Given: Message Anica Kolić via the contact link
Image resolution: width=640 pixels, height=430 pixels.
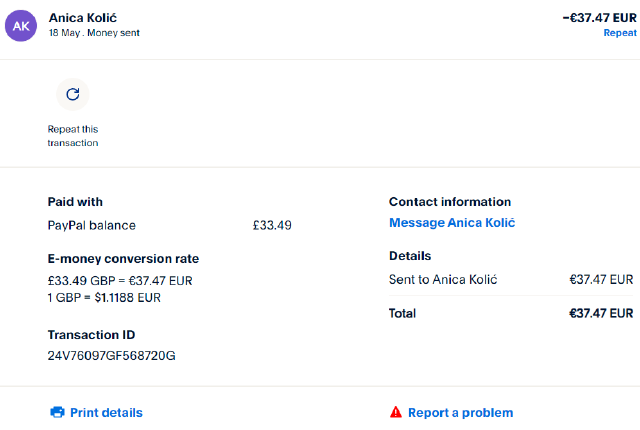Looking at the screenshot, I should (x=451, y=223).
